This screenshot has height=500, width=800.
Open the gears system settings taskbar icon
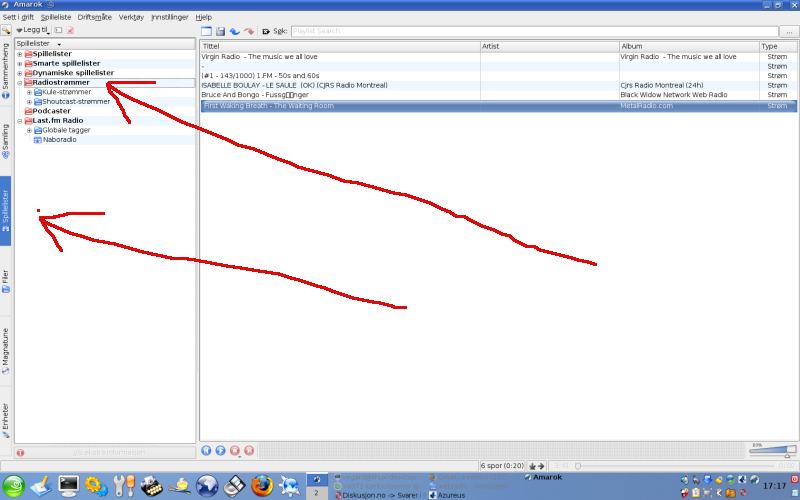(x=96, y=486)
